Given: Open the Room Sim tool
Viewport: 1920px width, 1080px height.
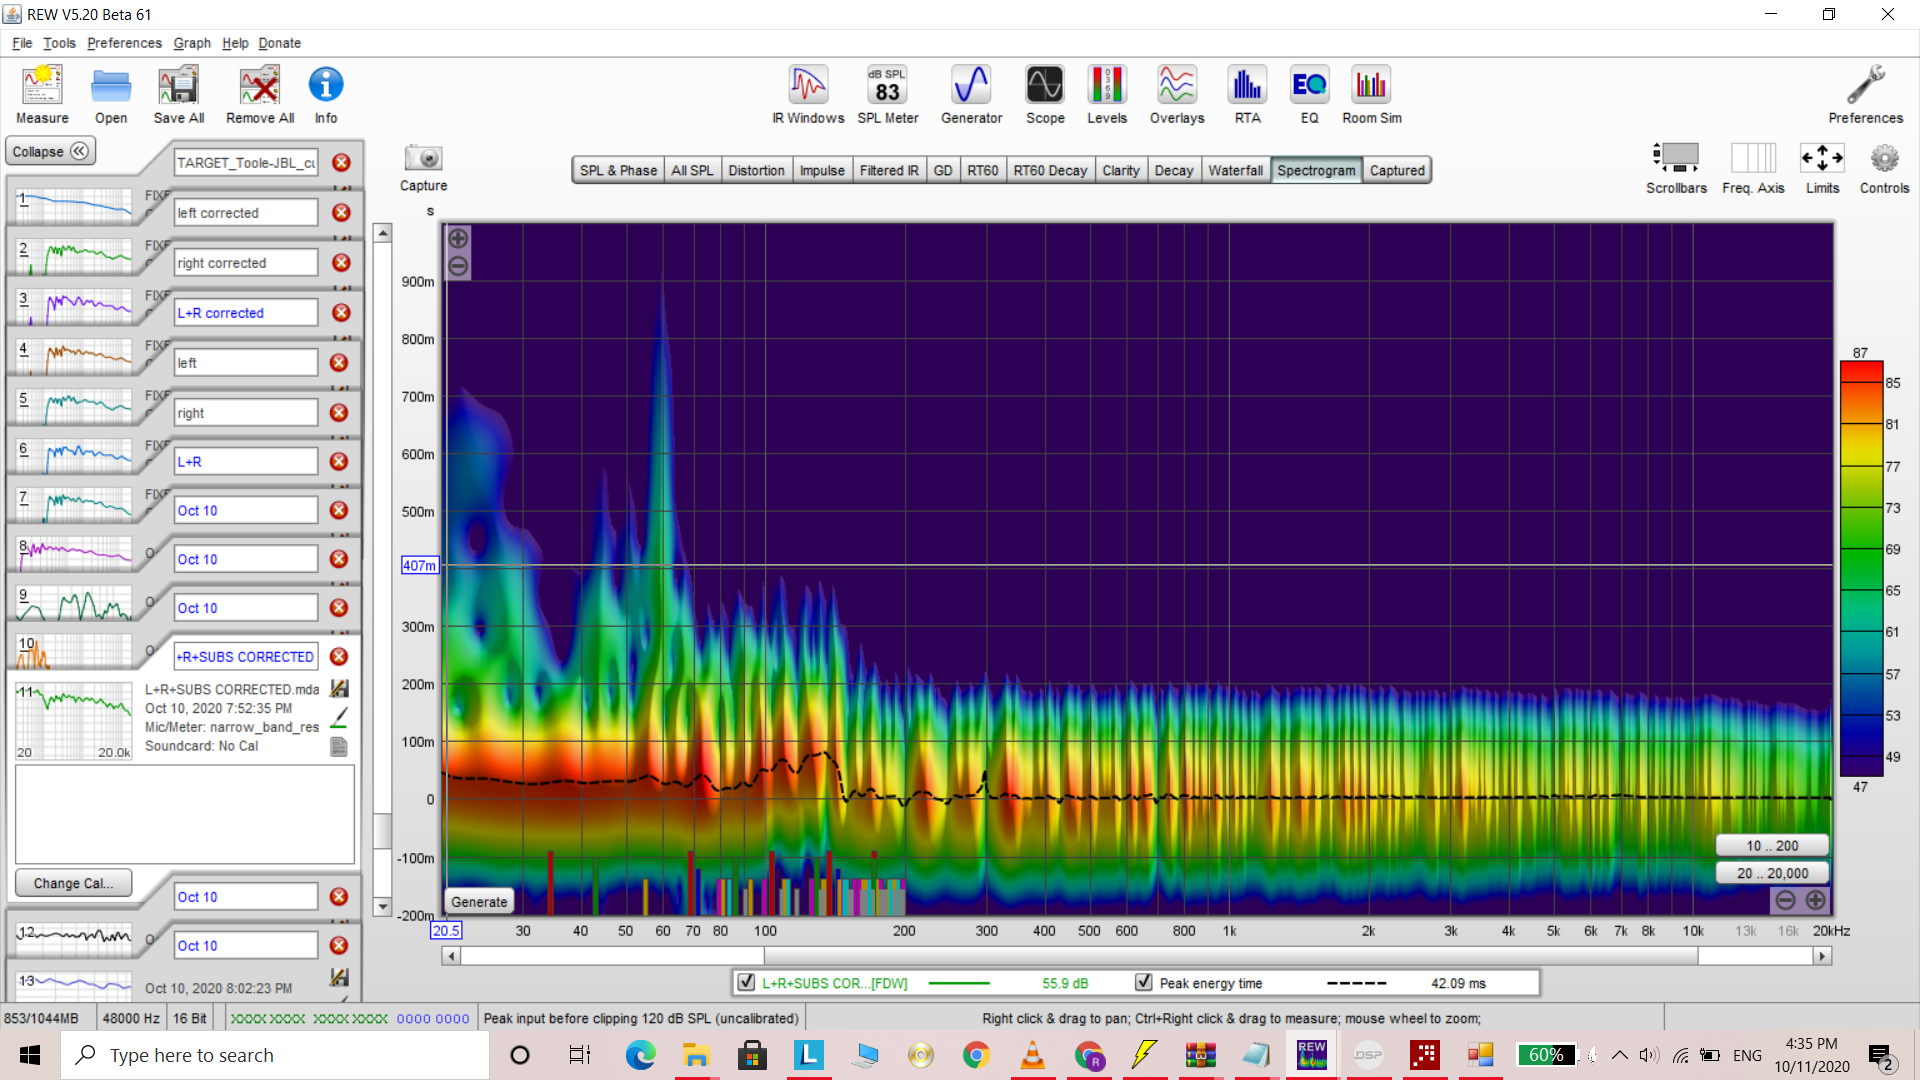Looking at the screenshot, I should pyautogui.click(x=1371, y=95).
